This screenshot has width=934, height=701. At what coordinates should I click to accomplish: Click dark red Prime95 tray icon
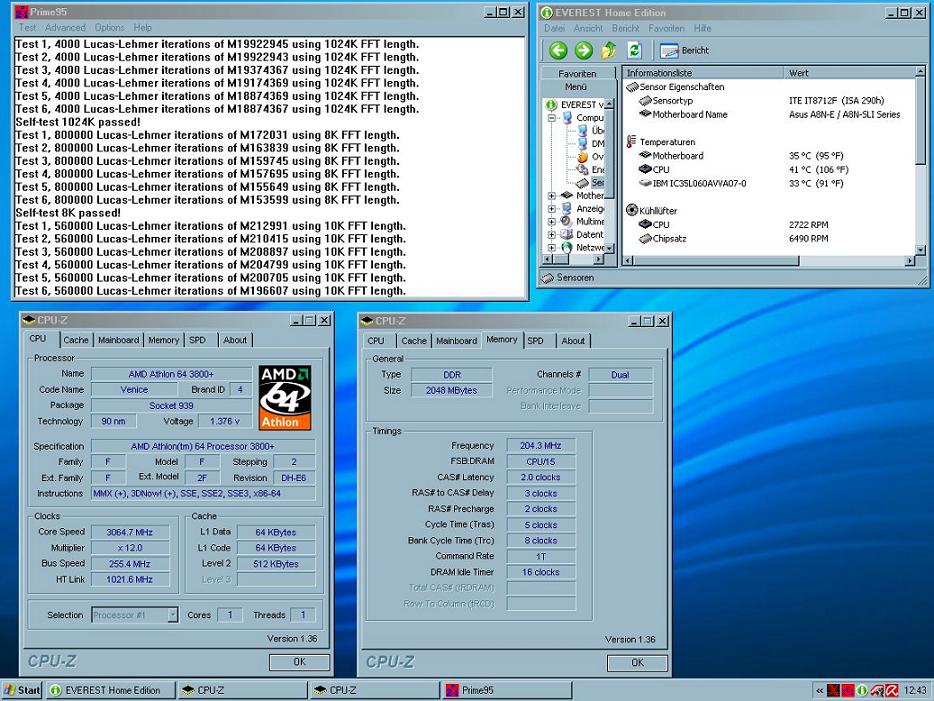[833, 691]
